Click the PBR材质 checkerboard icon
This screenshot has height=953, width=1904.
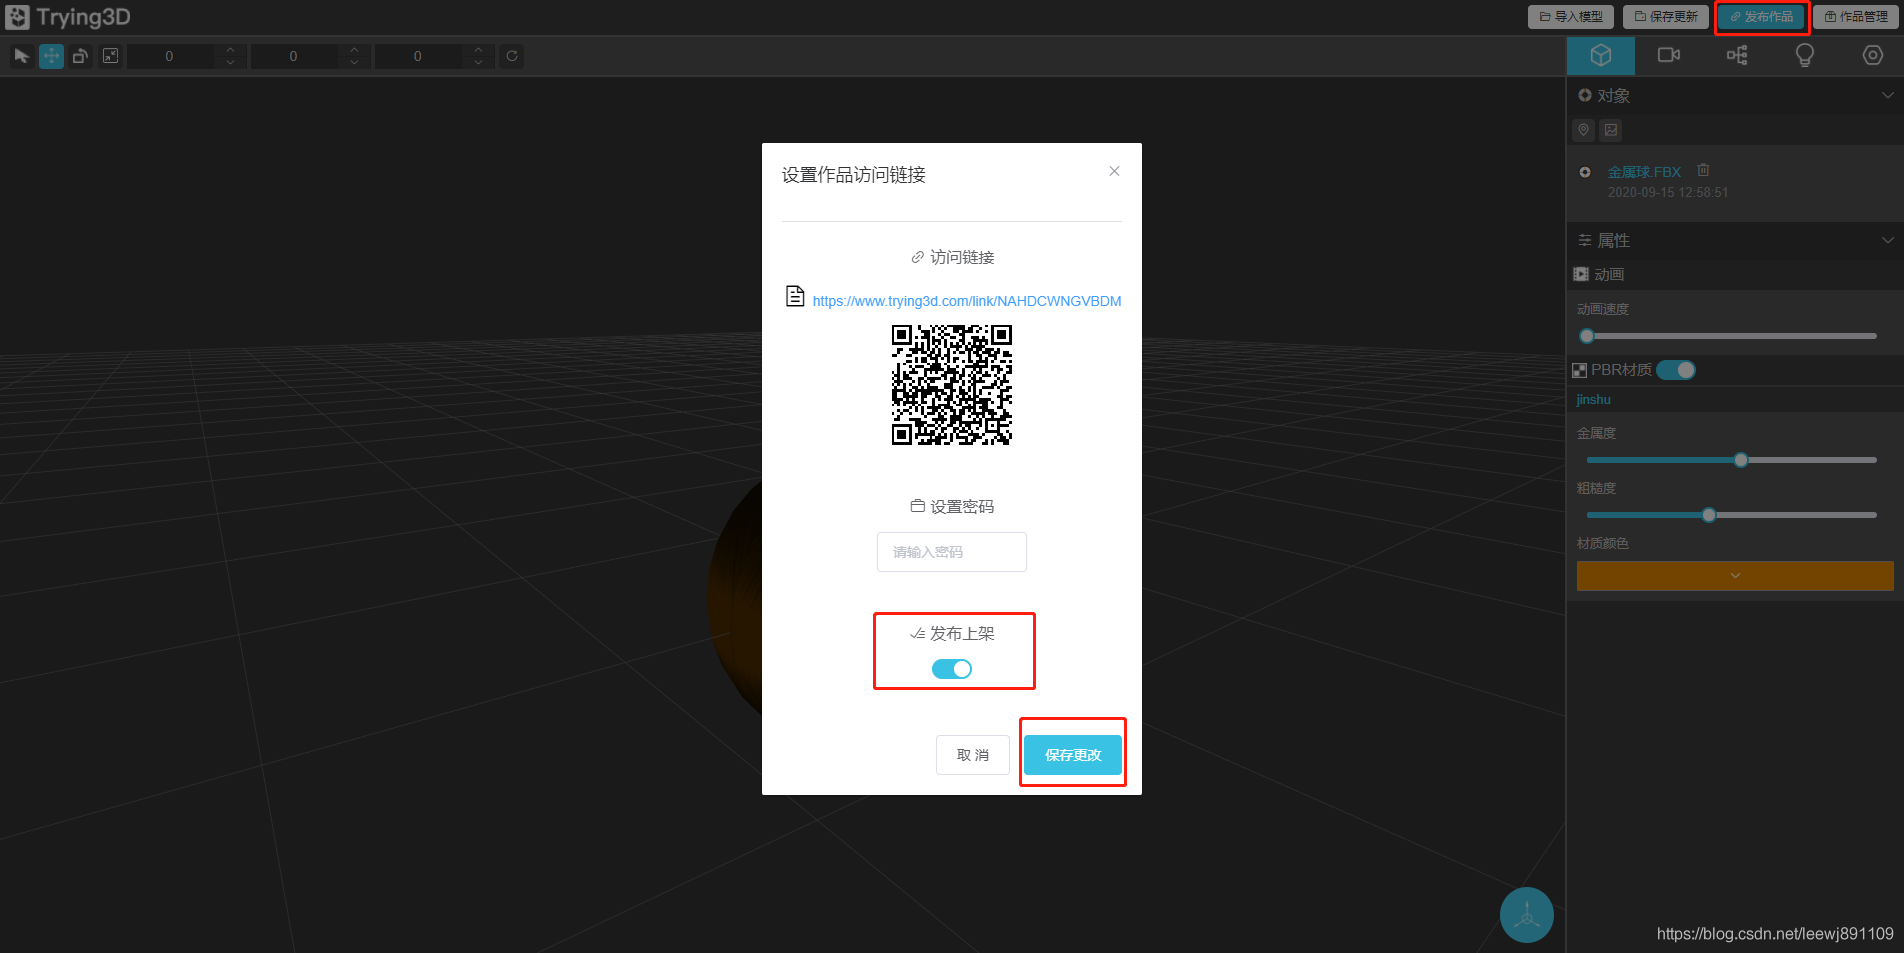tap(1580, 370)
